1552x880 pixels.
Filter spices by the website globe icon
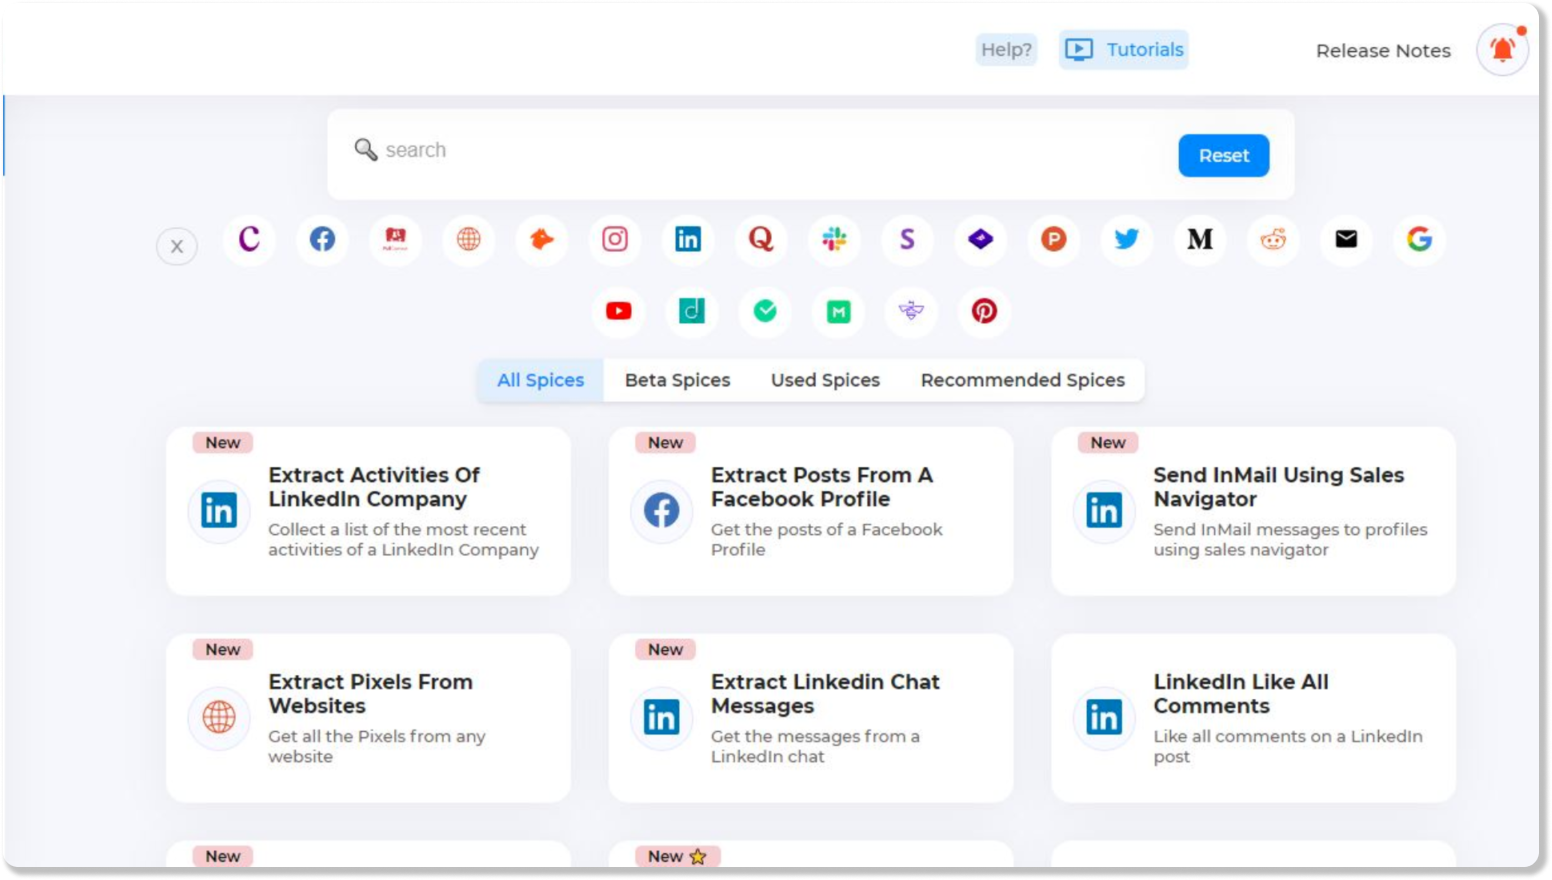[468, 239]
